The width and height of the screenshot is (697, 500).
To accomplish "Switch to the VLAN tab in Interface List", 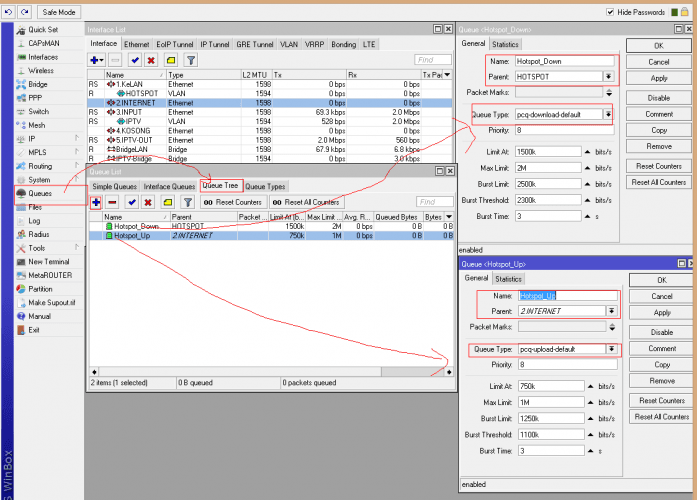I will pyautogui.click(x=288, y=44).
